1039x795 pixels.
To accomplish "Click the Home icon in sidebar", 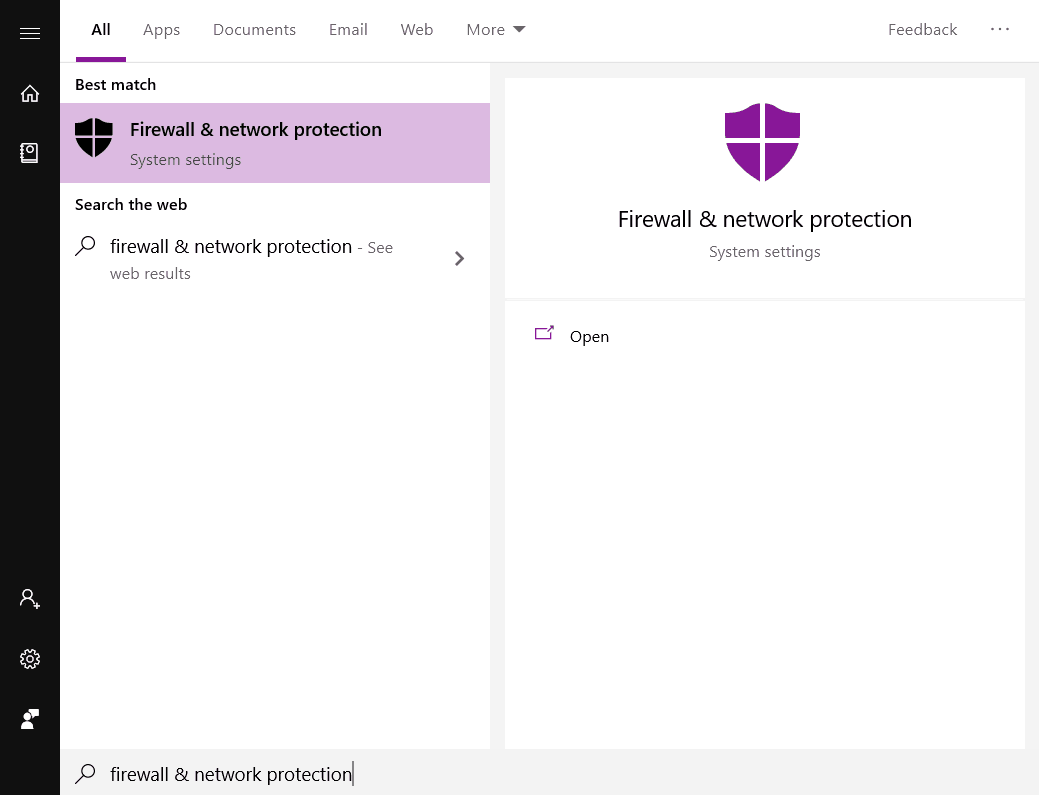I will (x=30, y=94).
